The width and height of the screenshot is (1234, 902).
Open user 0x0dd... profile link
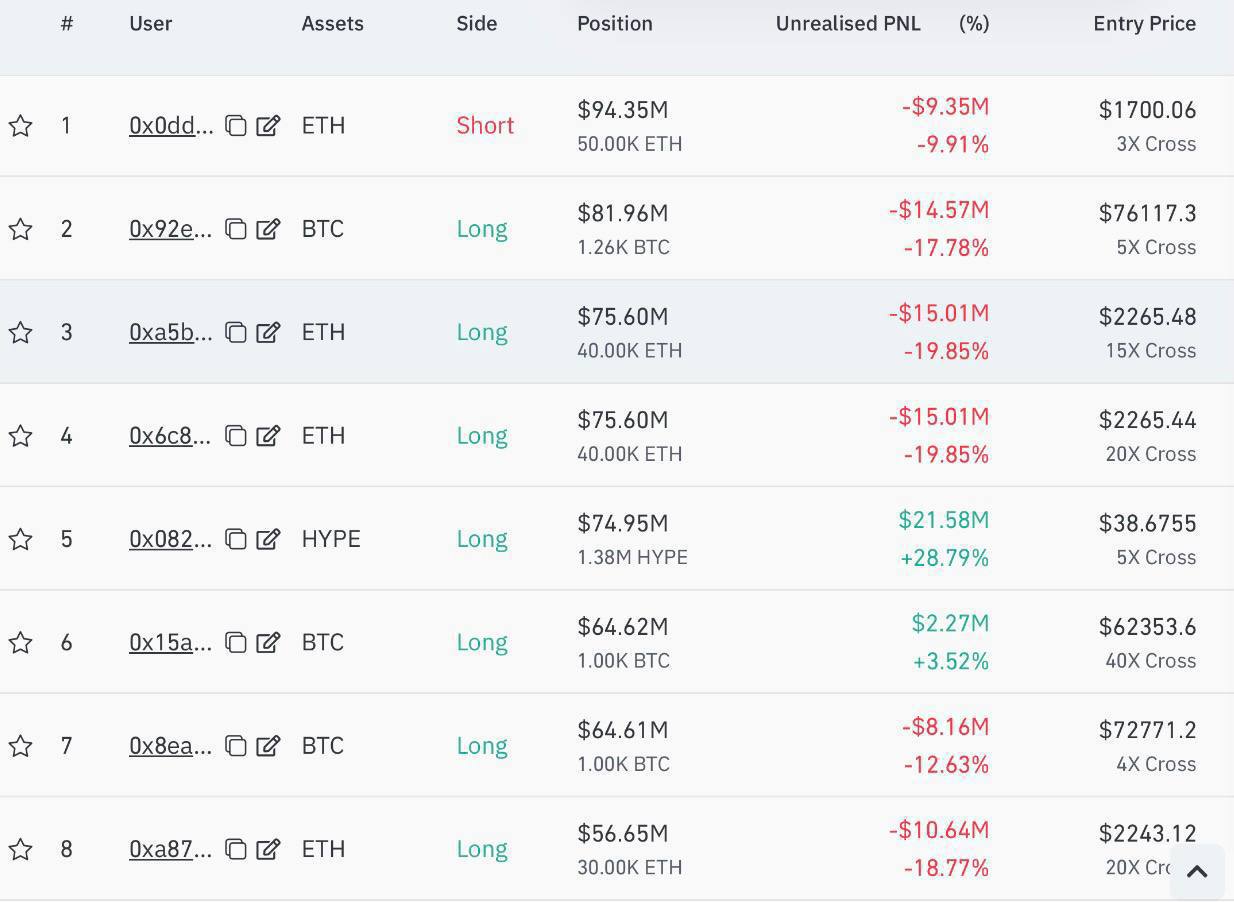point(171,126)
